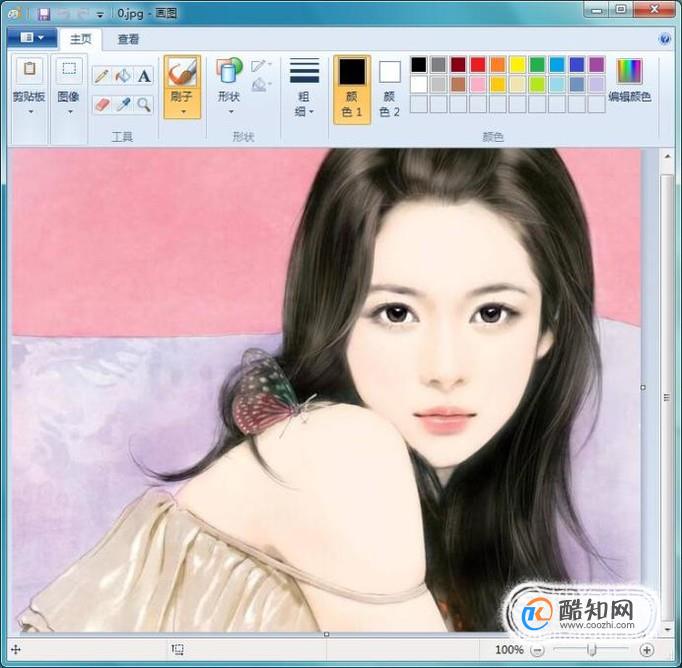Switch to the Home (主页) tab

click(x=81, y=39)
